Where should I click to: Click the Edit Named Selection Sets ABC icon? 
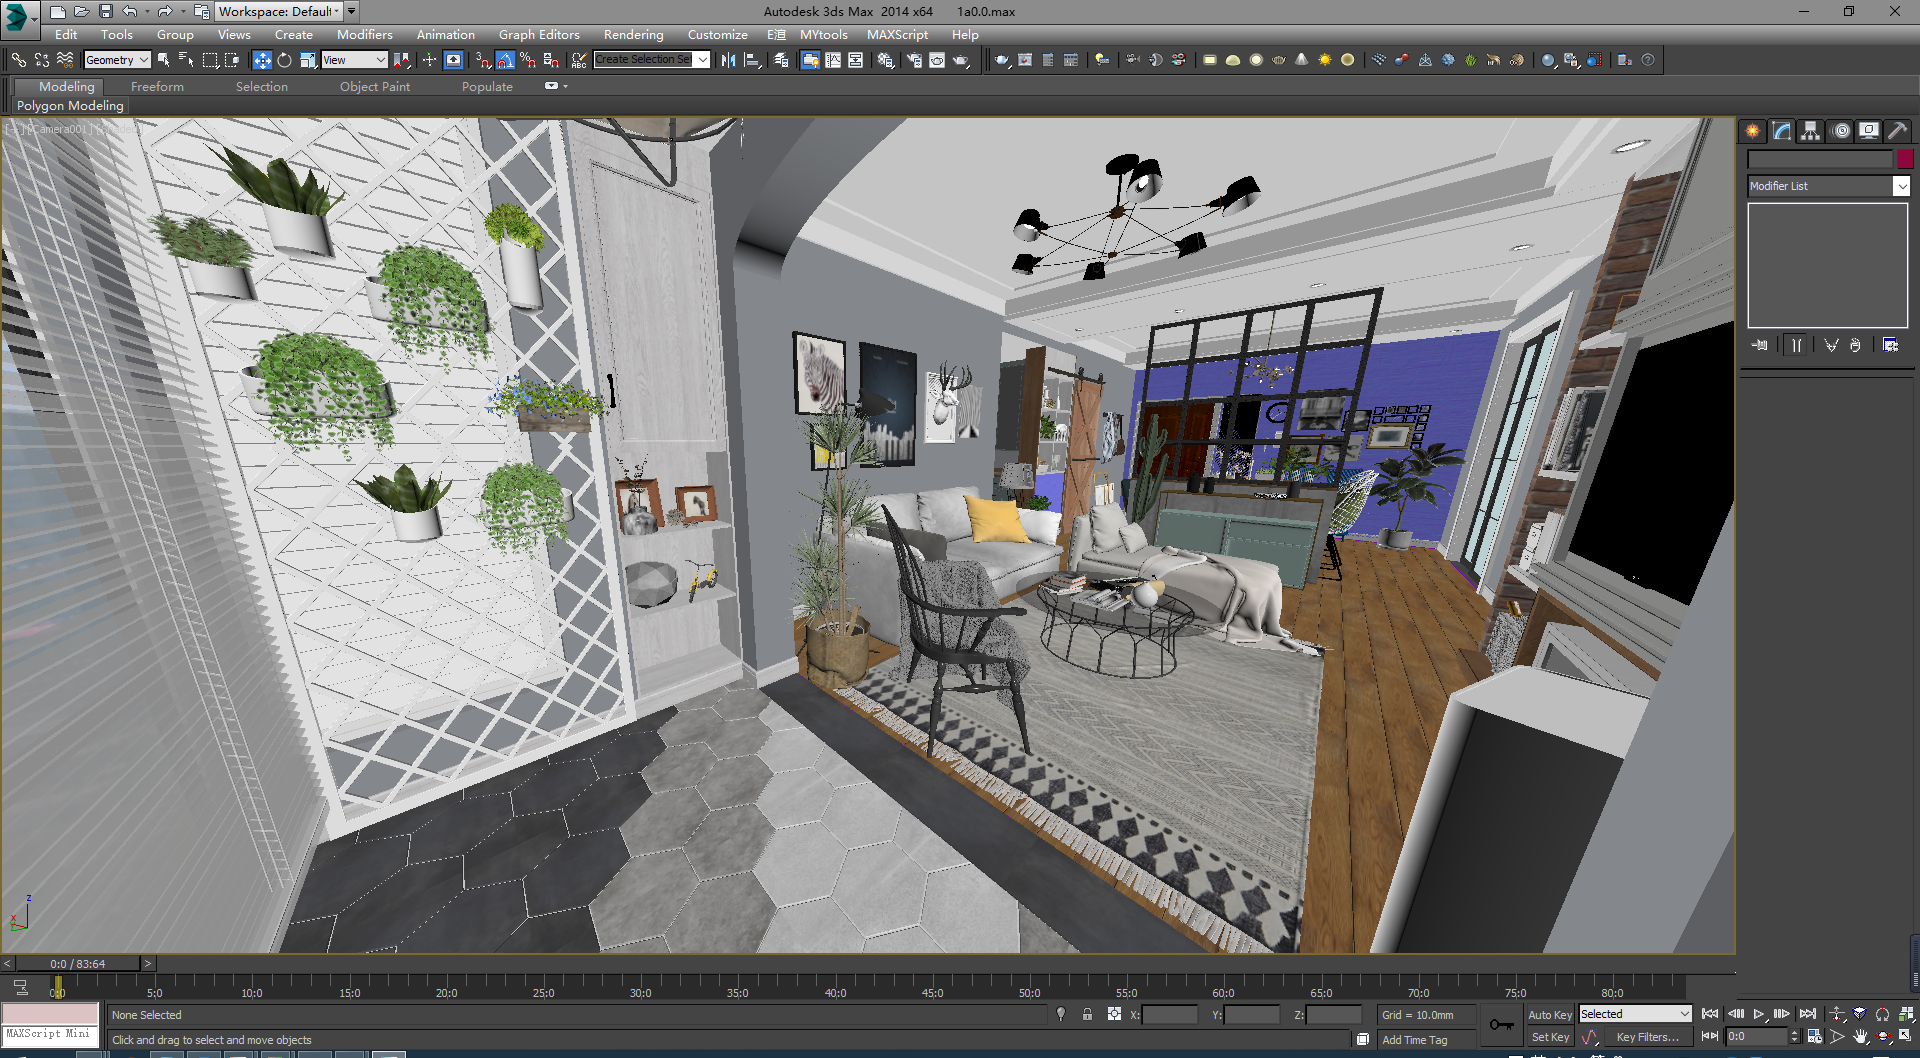[x=579, y=60]
